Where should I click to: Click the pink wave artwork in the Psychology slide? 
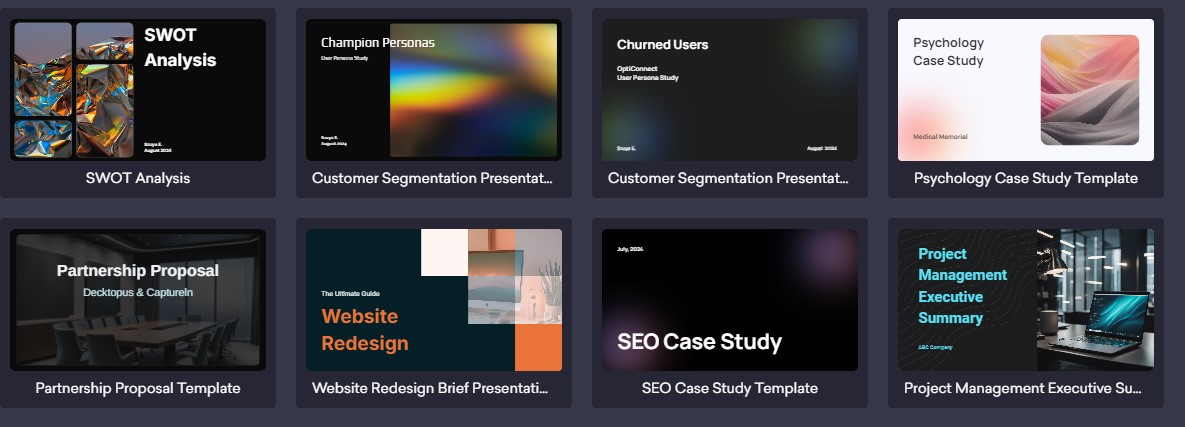1089,90
